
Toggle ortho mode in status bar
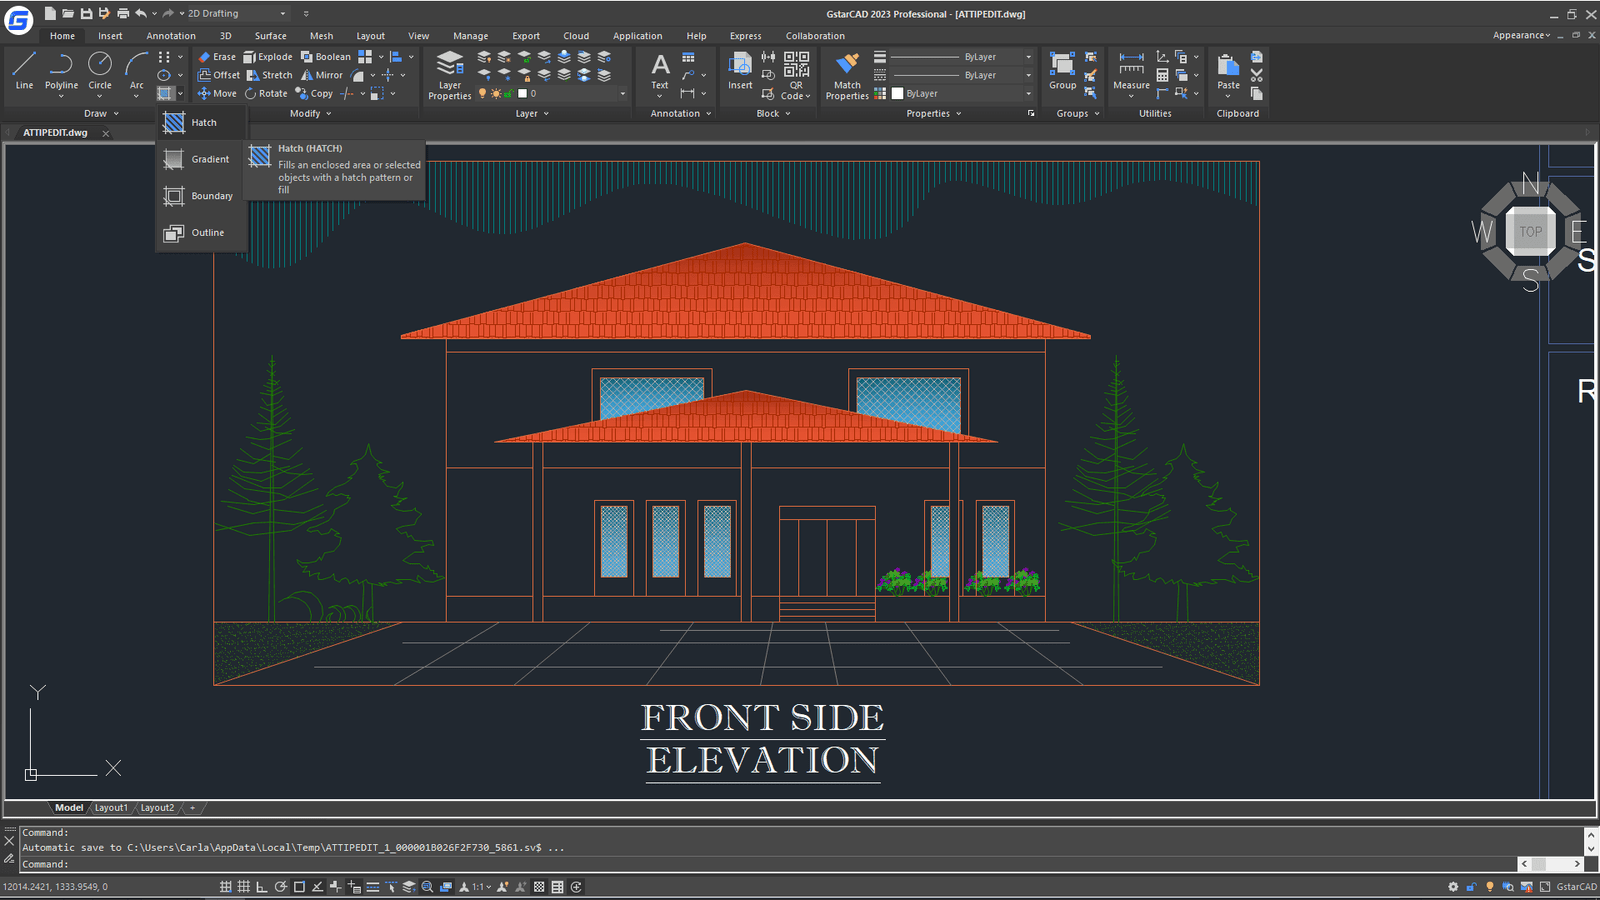click(x=262, y=887)
